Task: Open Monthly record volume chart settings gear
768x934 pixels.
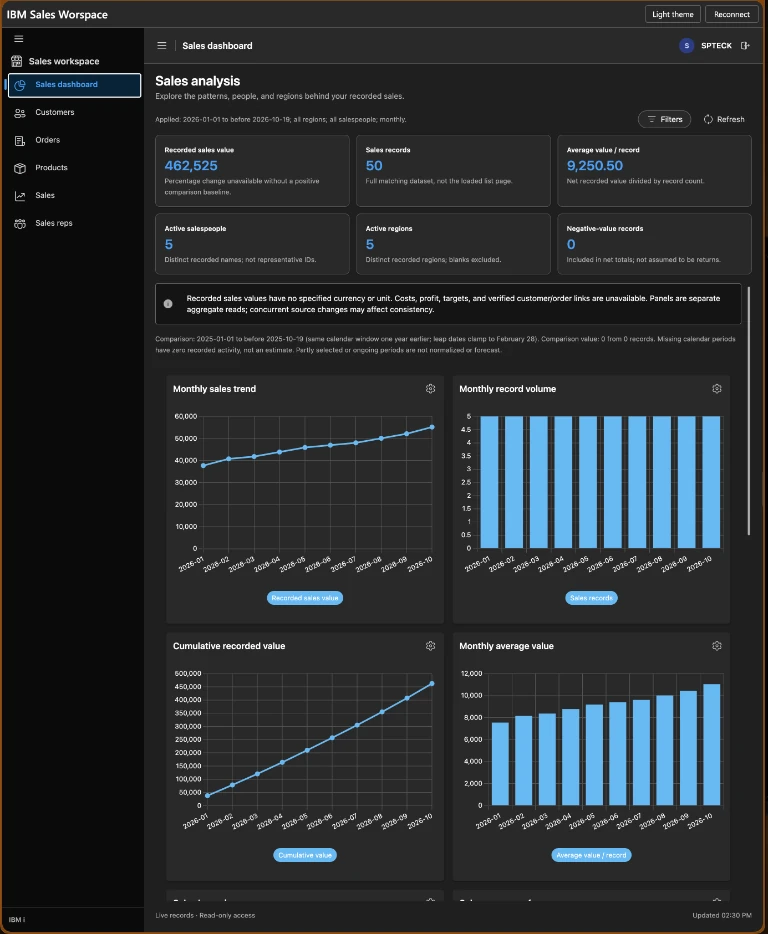Action: point(717,389)
